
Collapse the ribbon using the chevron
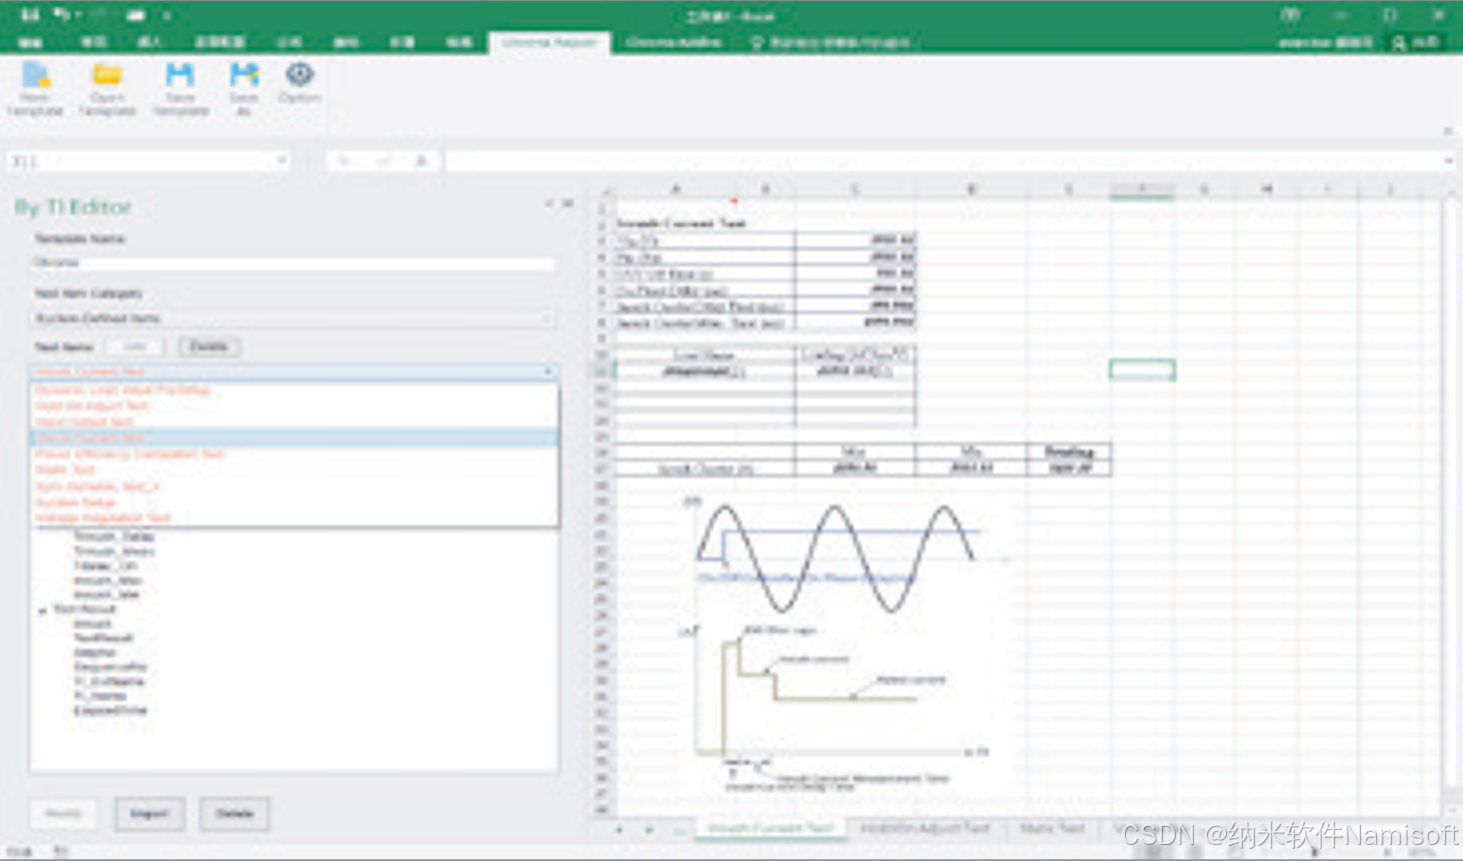(x=1447, y=130)
